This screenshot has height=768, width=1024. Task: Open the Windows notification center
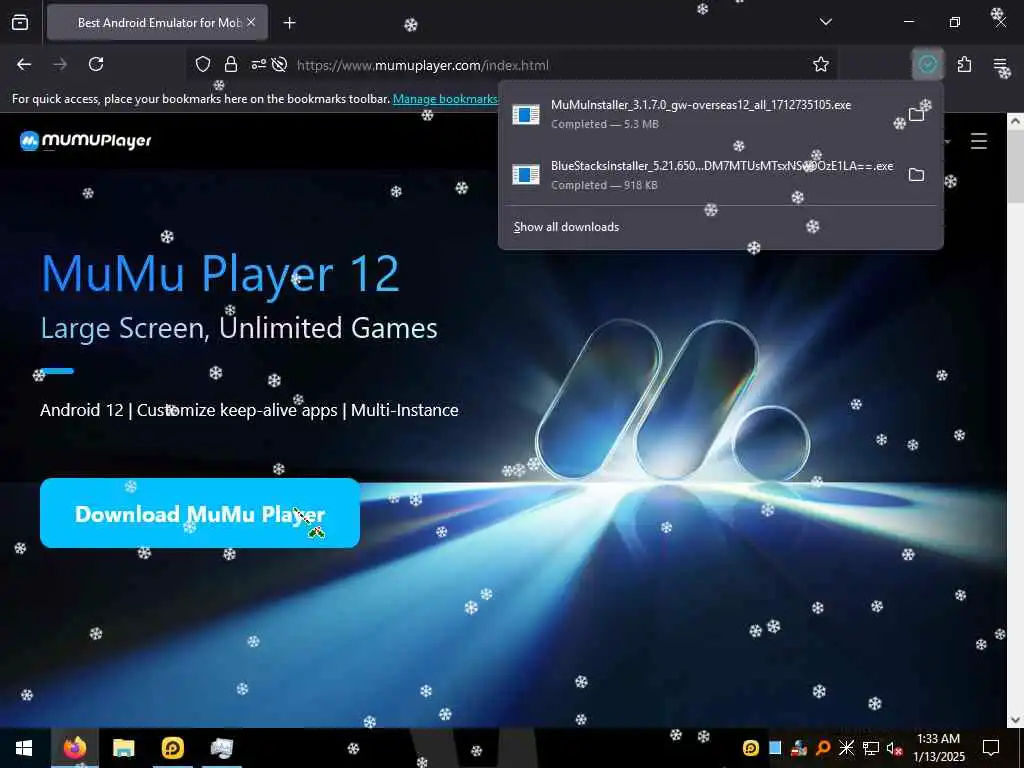pos(991,748)
